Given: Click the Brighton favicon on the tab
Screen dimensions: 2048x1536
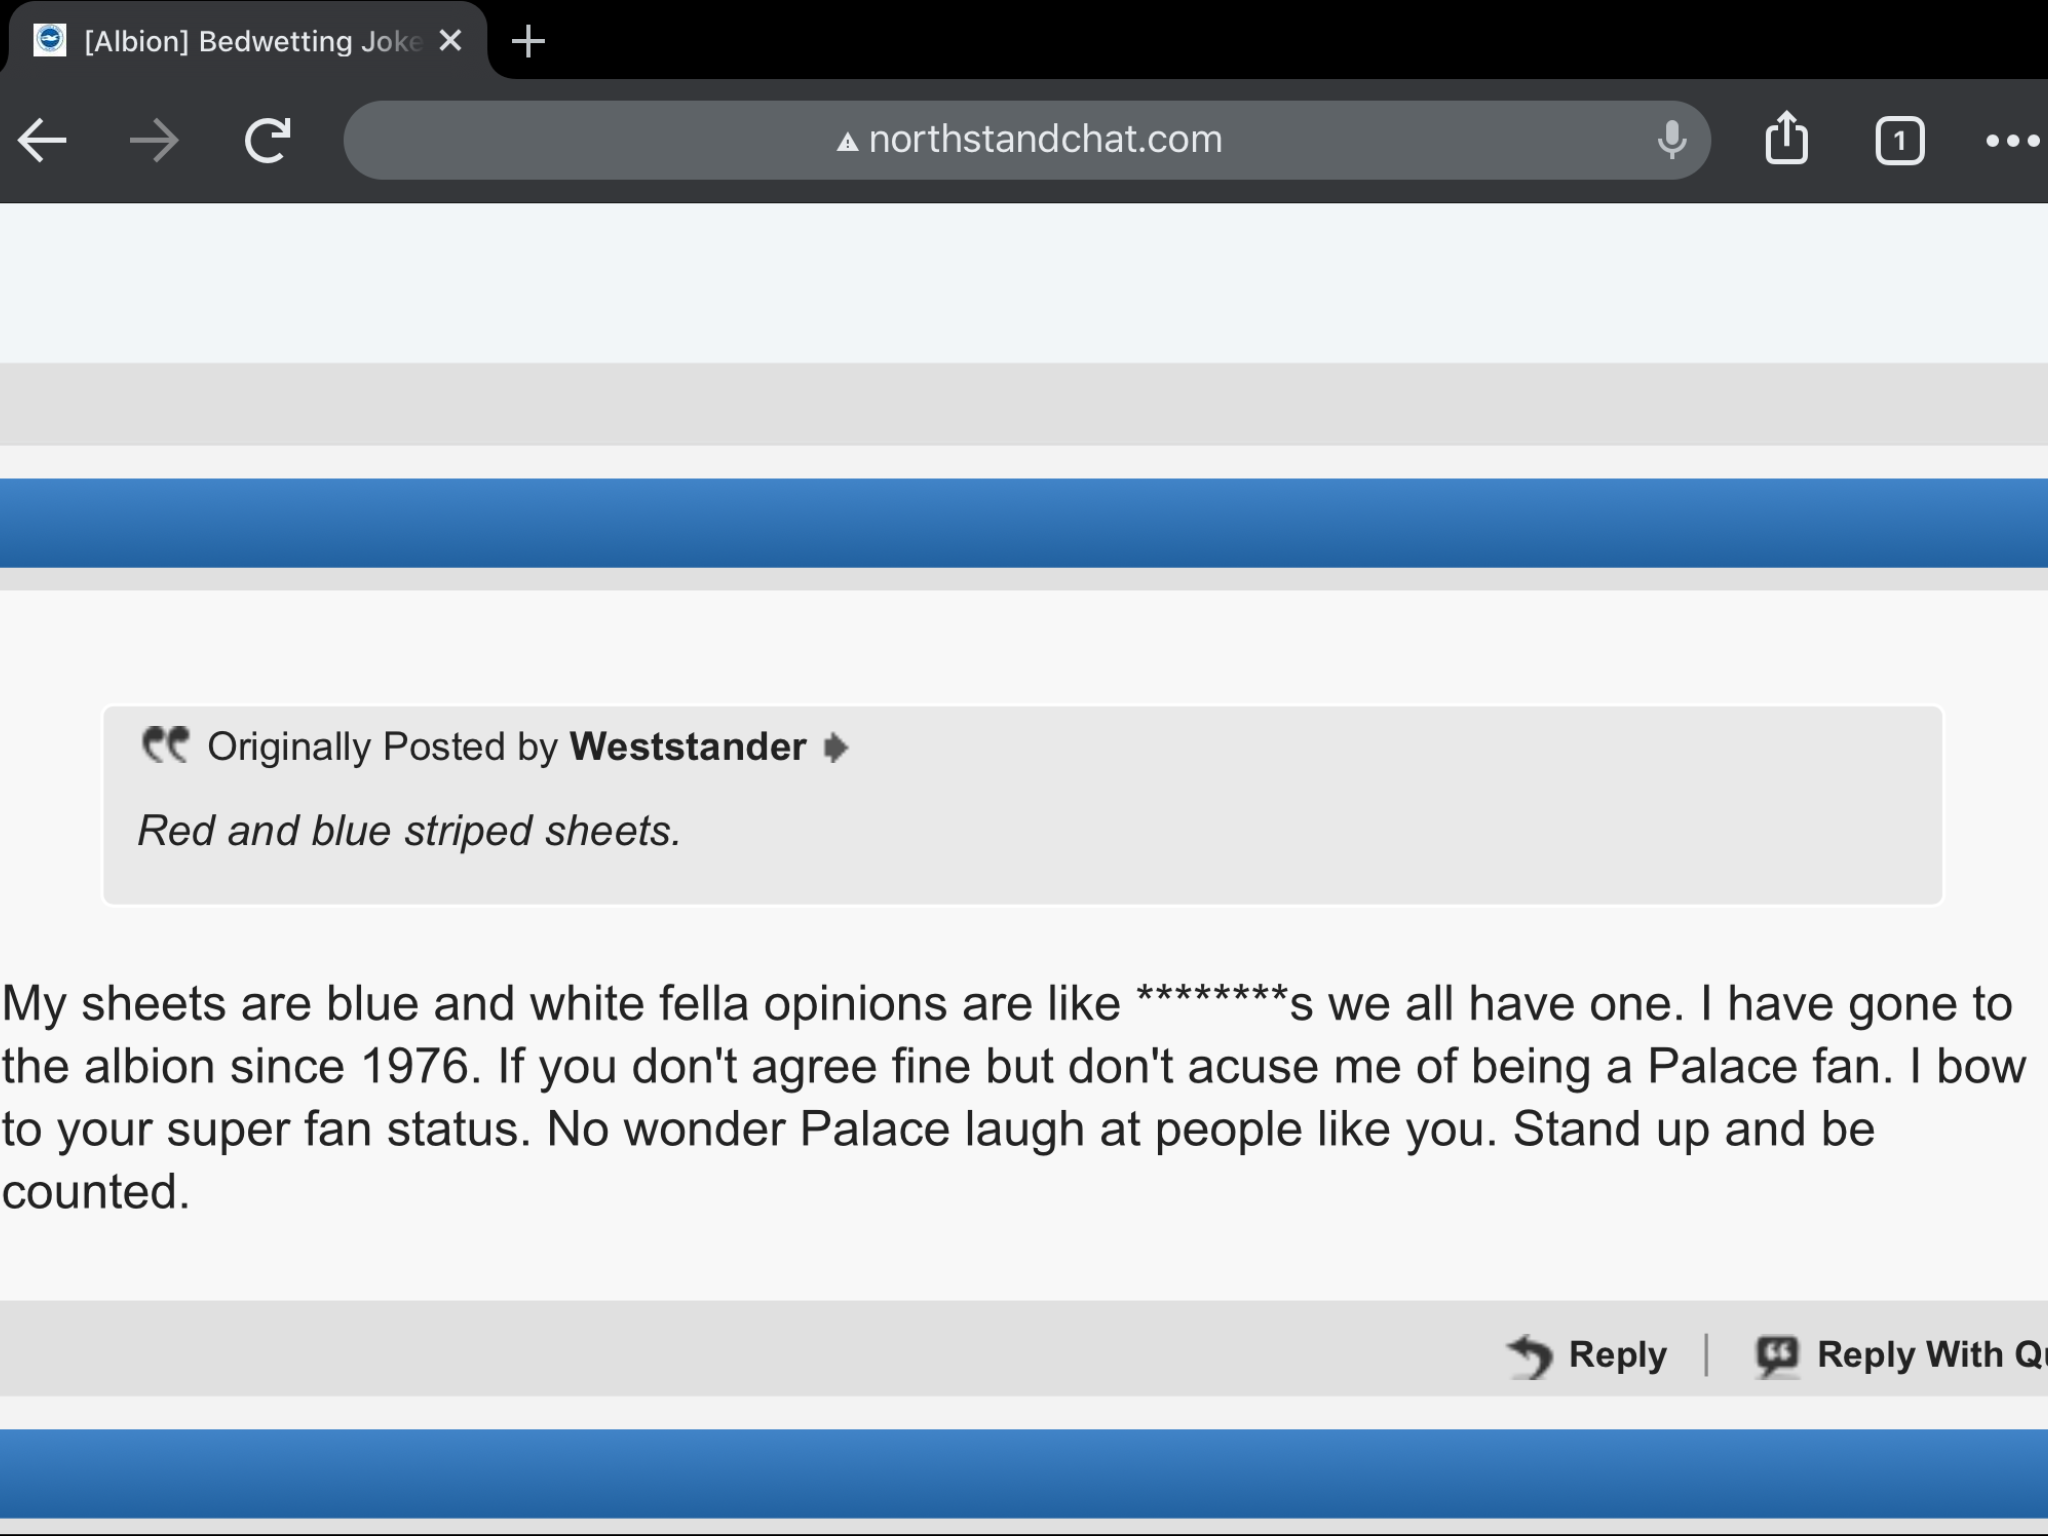Looking at the screenshot, I should [x=49, y=40].
